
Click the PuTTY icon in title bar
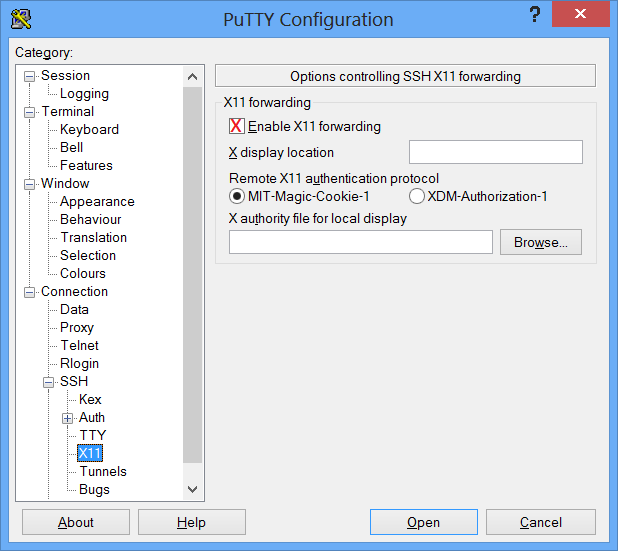pyautogui.click(x=21, y=19)
